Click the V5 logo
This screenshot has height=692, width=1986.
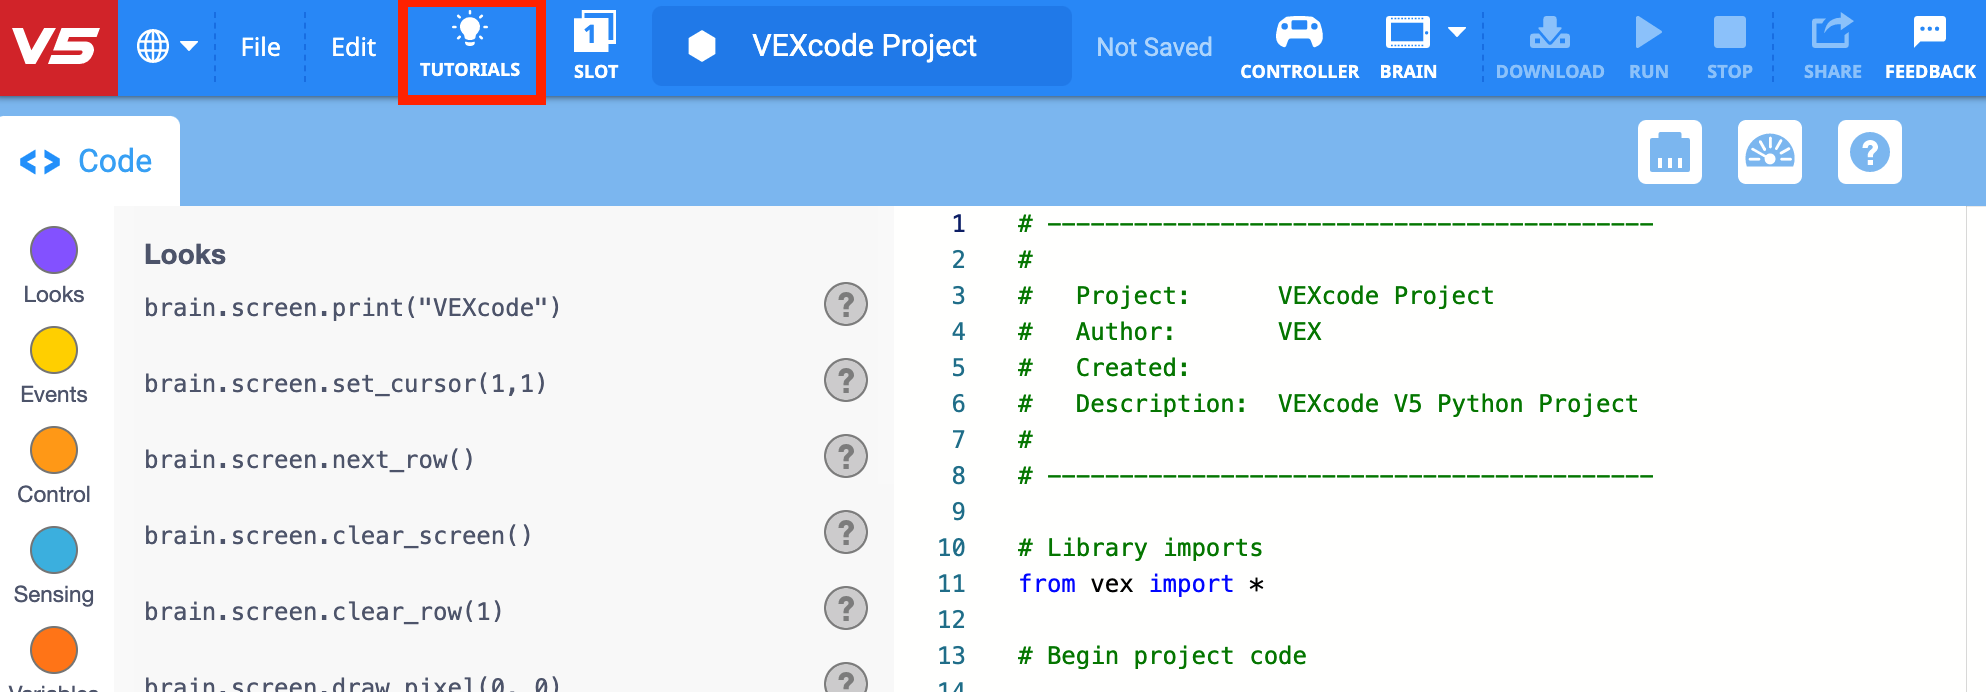tap(58, 47)
